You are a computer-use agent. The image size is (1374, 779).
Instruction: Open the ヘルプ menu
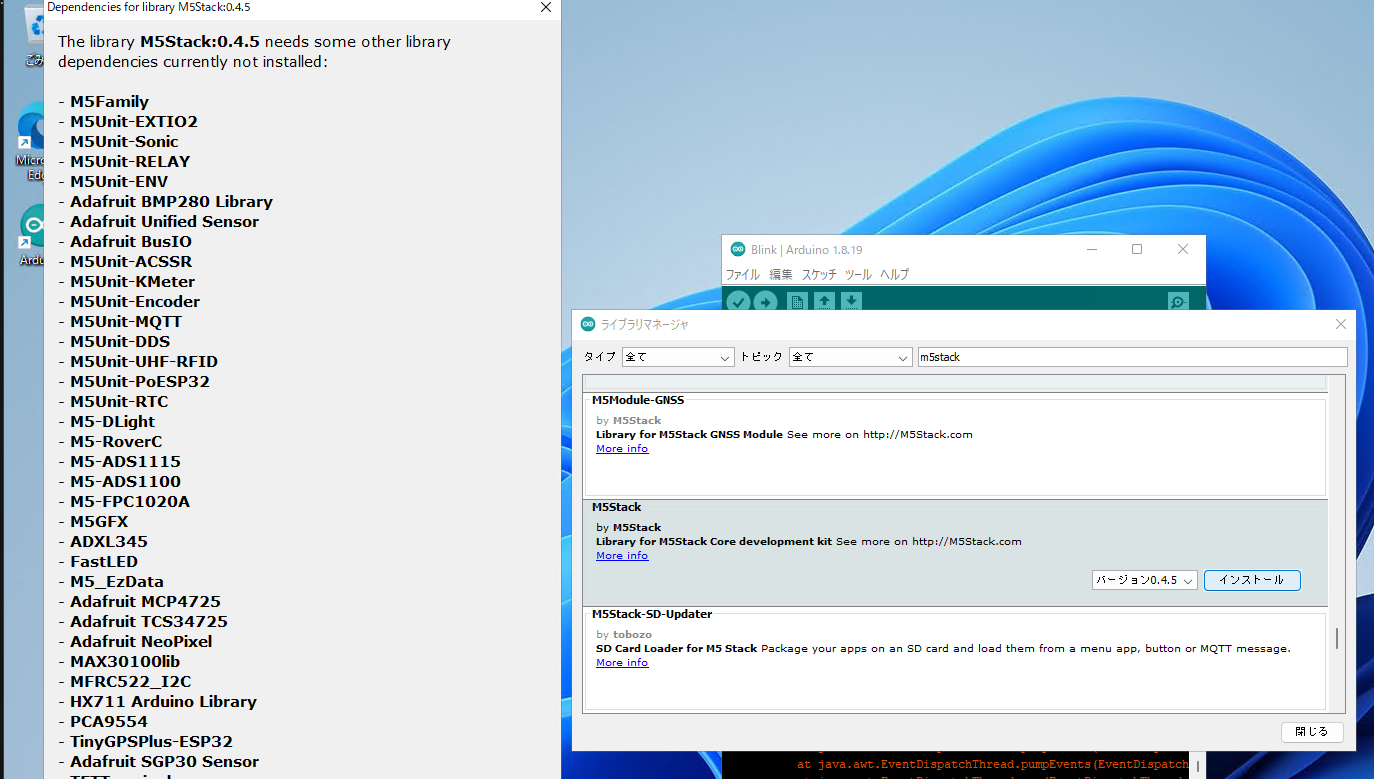(x=894, y=274)
